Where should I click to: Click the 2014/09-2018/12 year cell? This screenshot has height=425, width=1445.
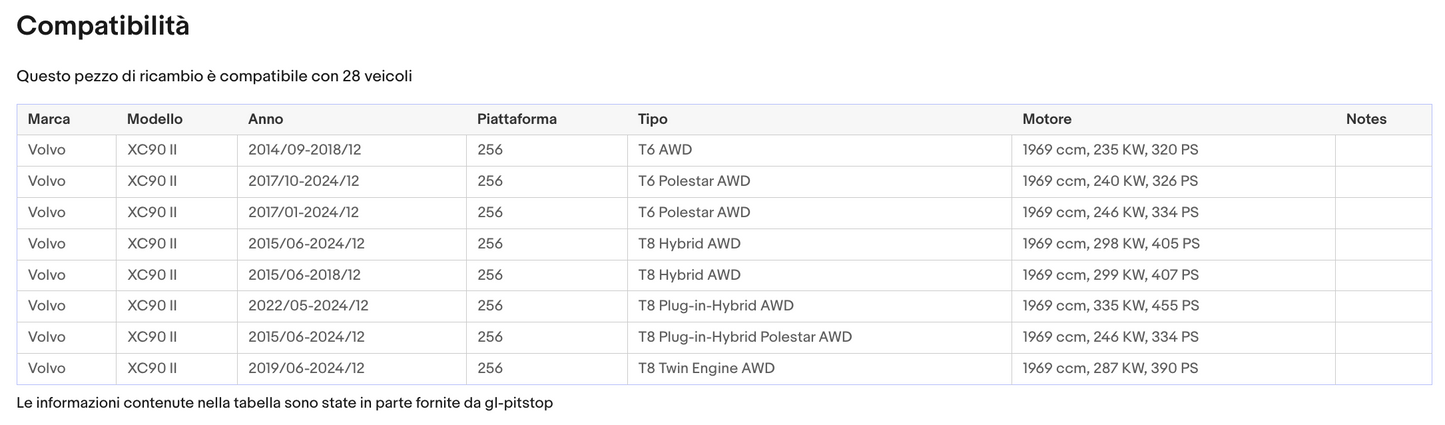[304, 150]
